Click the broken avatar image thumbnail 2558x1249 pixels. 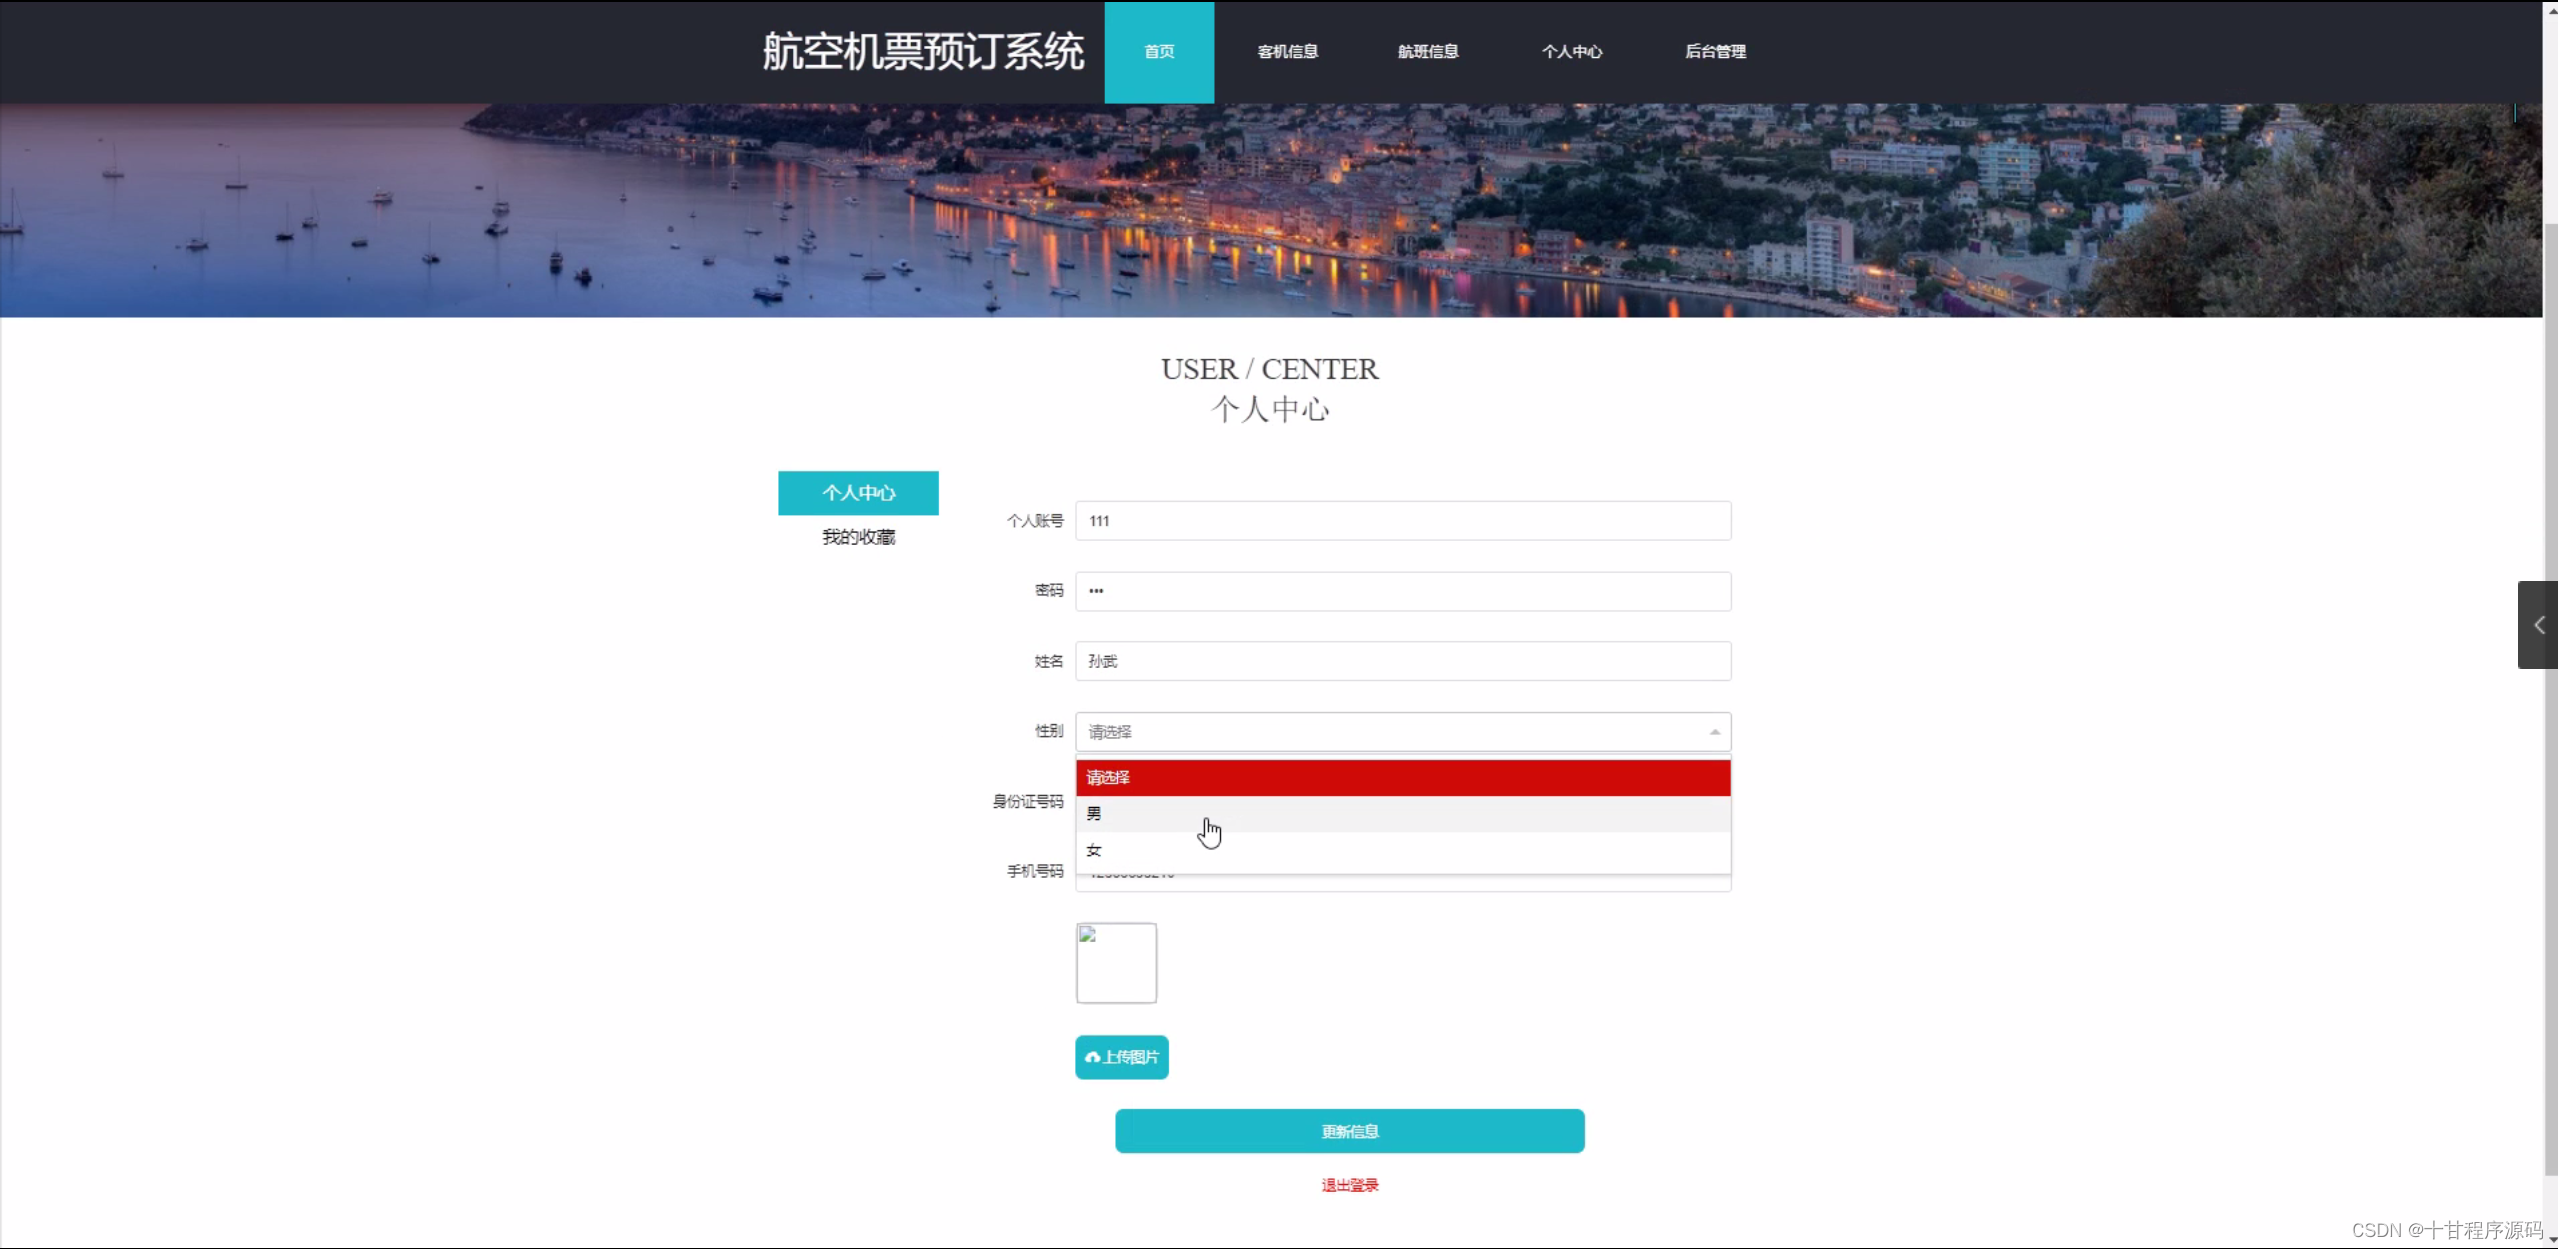click(x=1116, y=962)
